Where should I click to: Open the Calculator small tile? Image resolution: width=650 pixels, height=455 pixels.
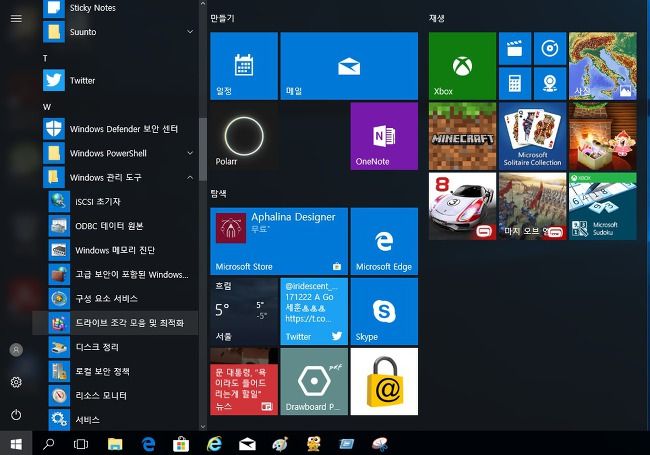[515, 84]
